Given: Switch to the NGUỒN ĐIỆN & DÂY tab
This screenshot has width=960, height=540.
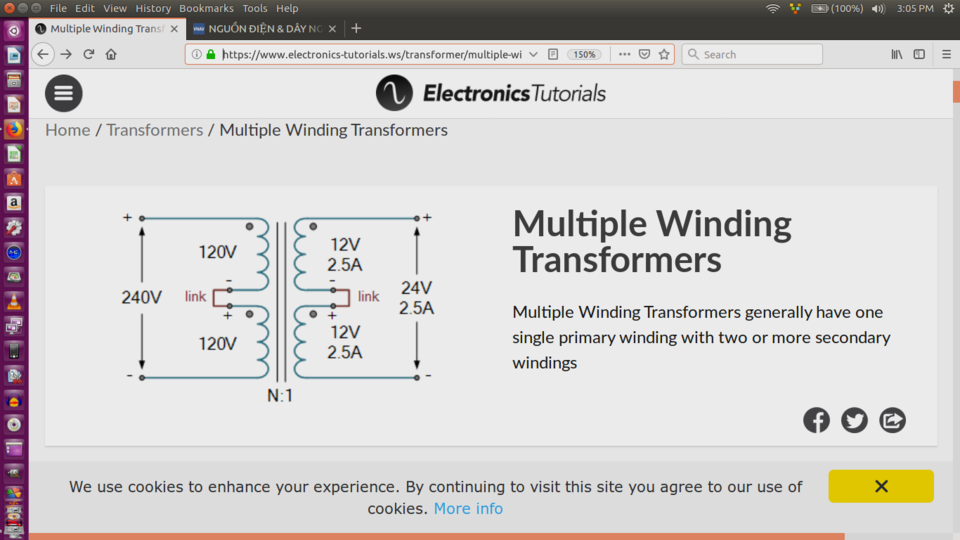Looking at the screenshot, I should (263, 29).
